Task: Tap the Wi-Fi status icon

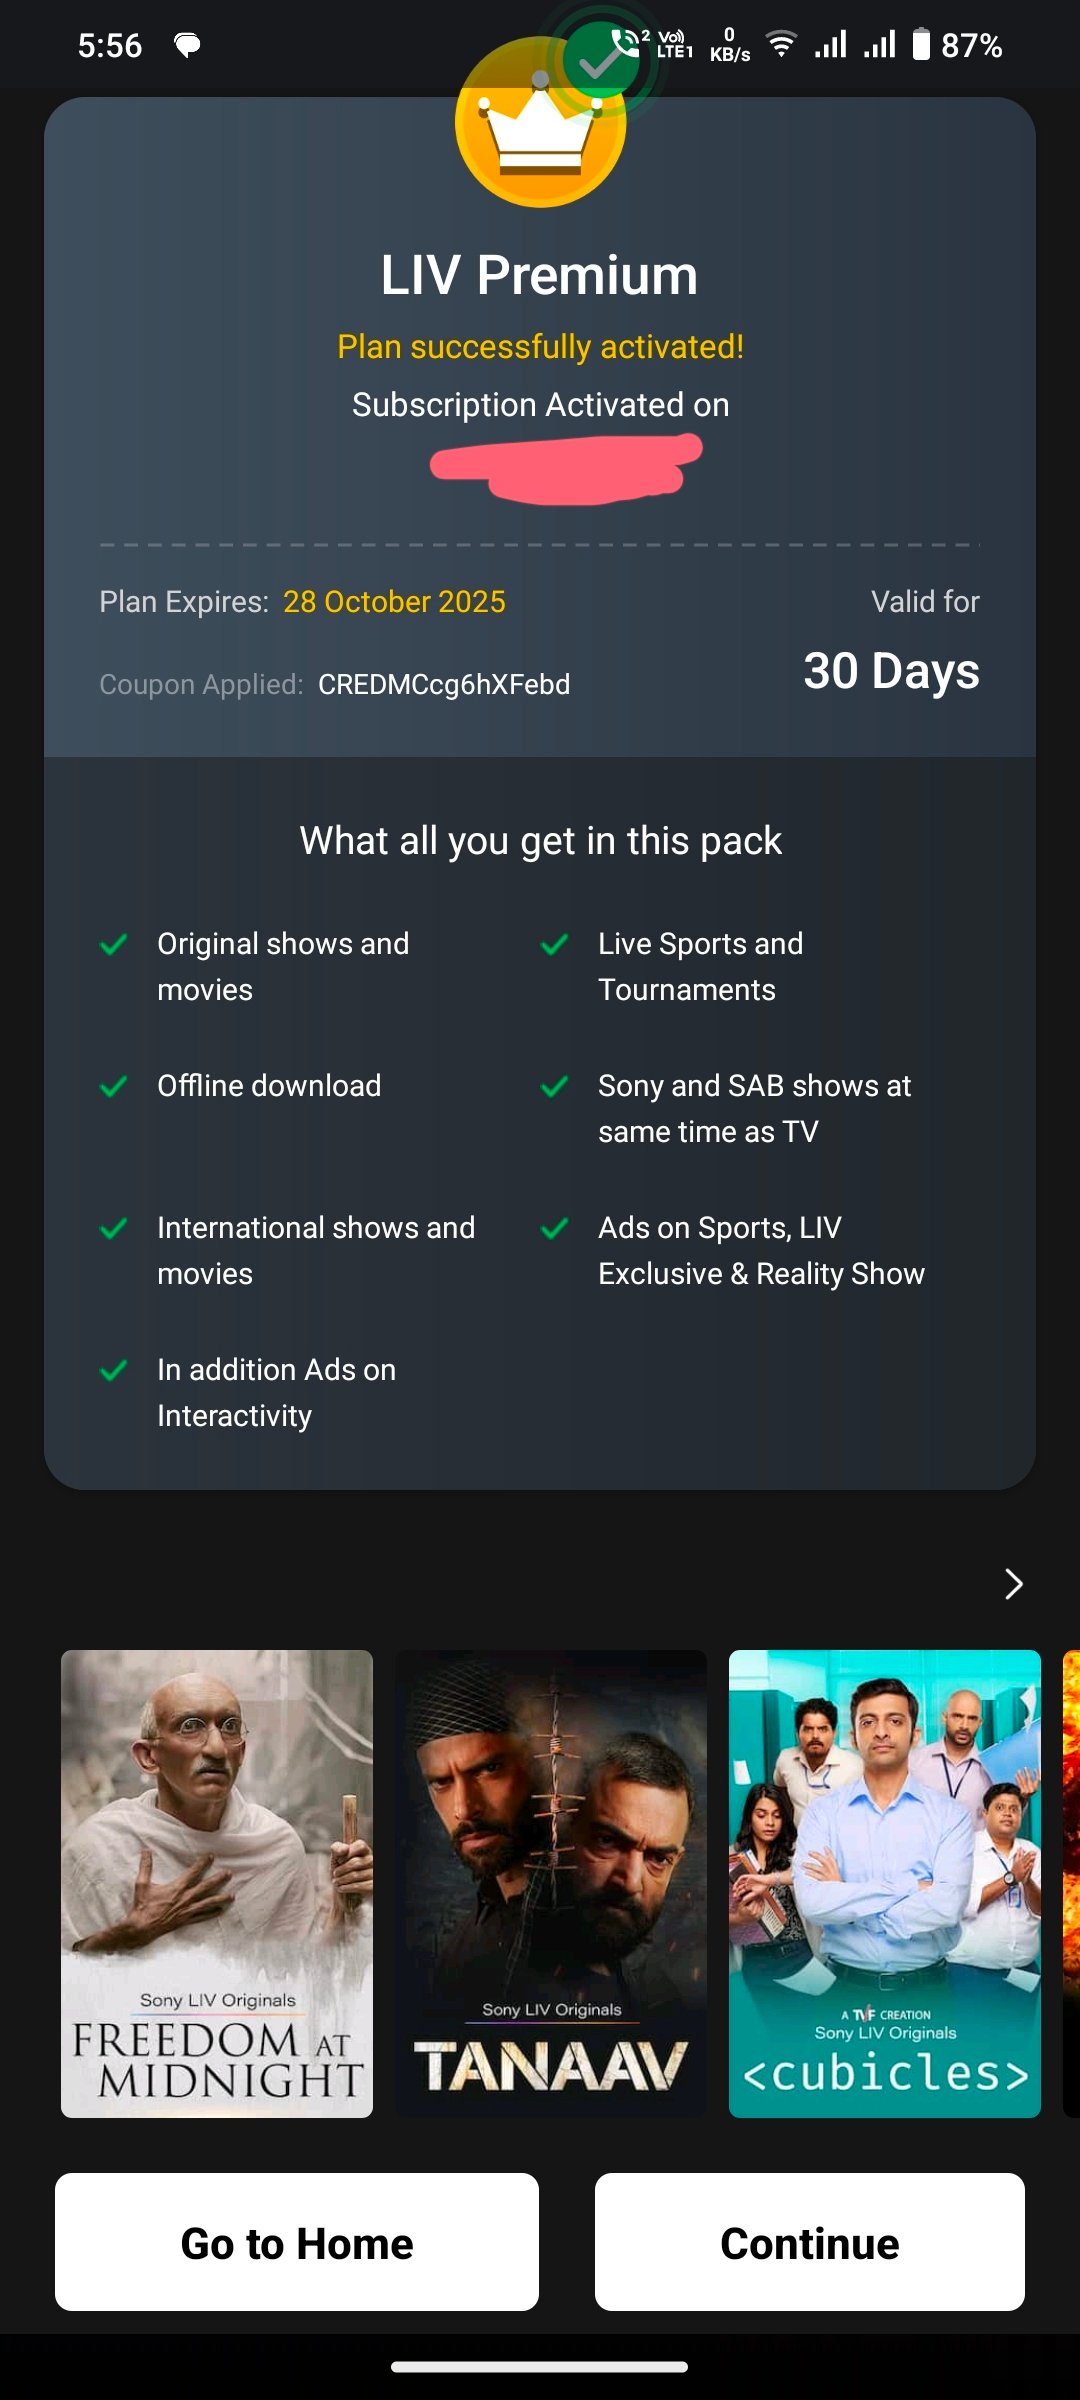Action: (x=781, y=44)
